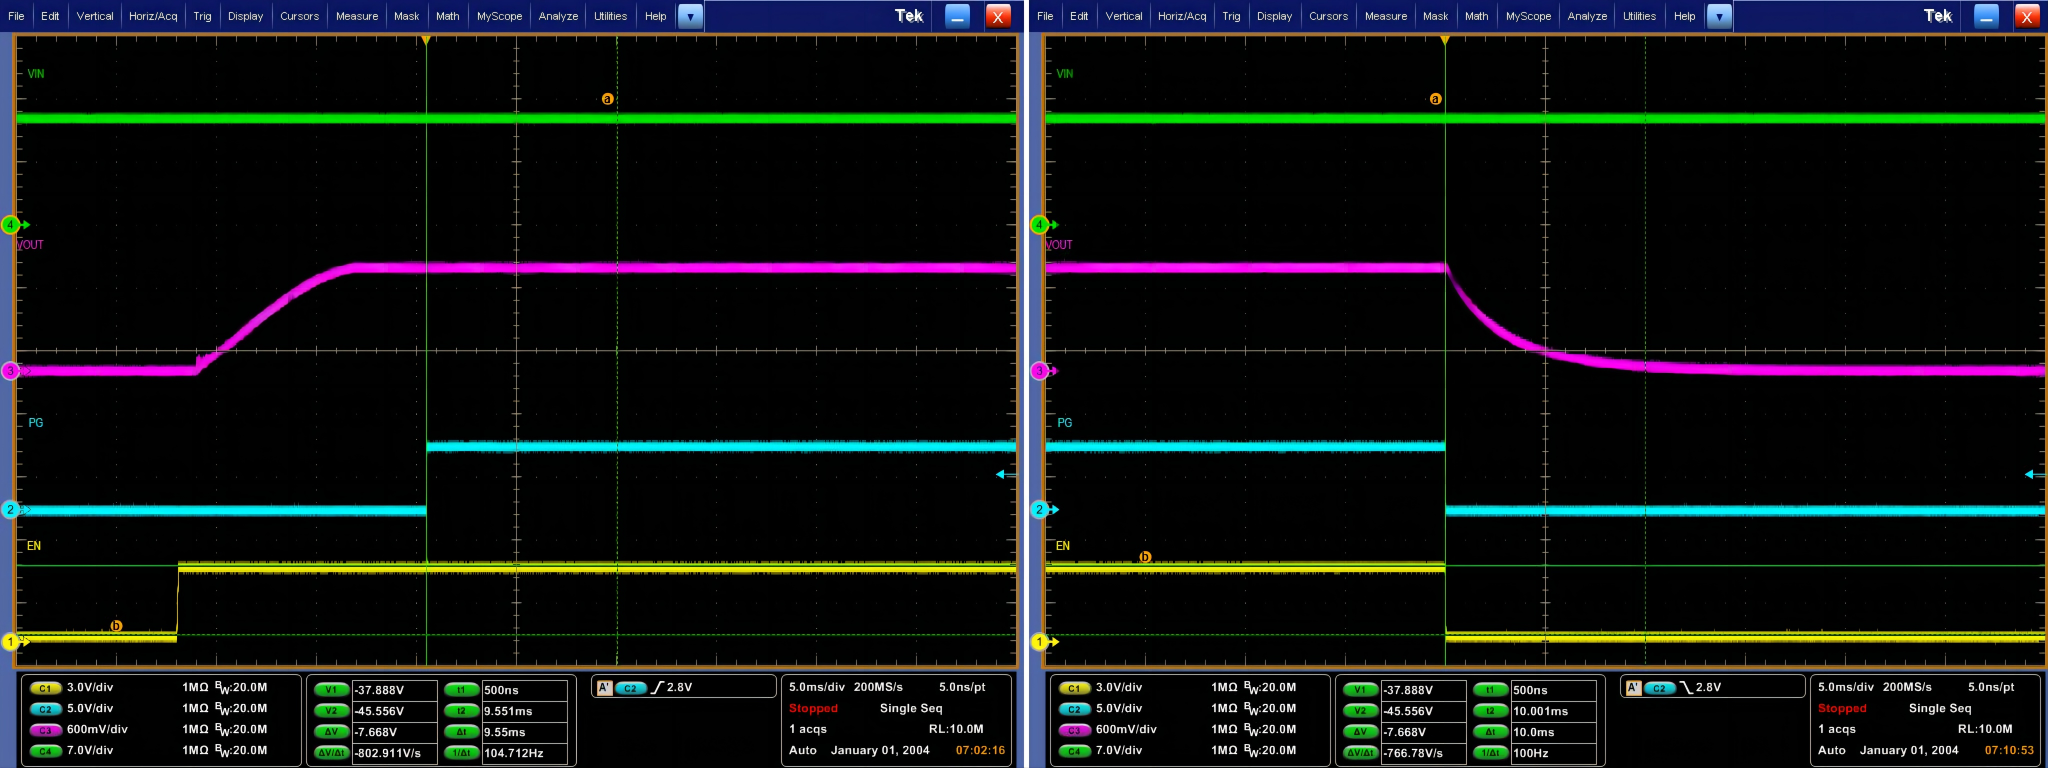Screen dimensions: 2053x768
Task: Select the ΔV cursor badge in left scope
Action: (331, 732)
